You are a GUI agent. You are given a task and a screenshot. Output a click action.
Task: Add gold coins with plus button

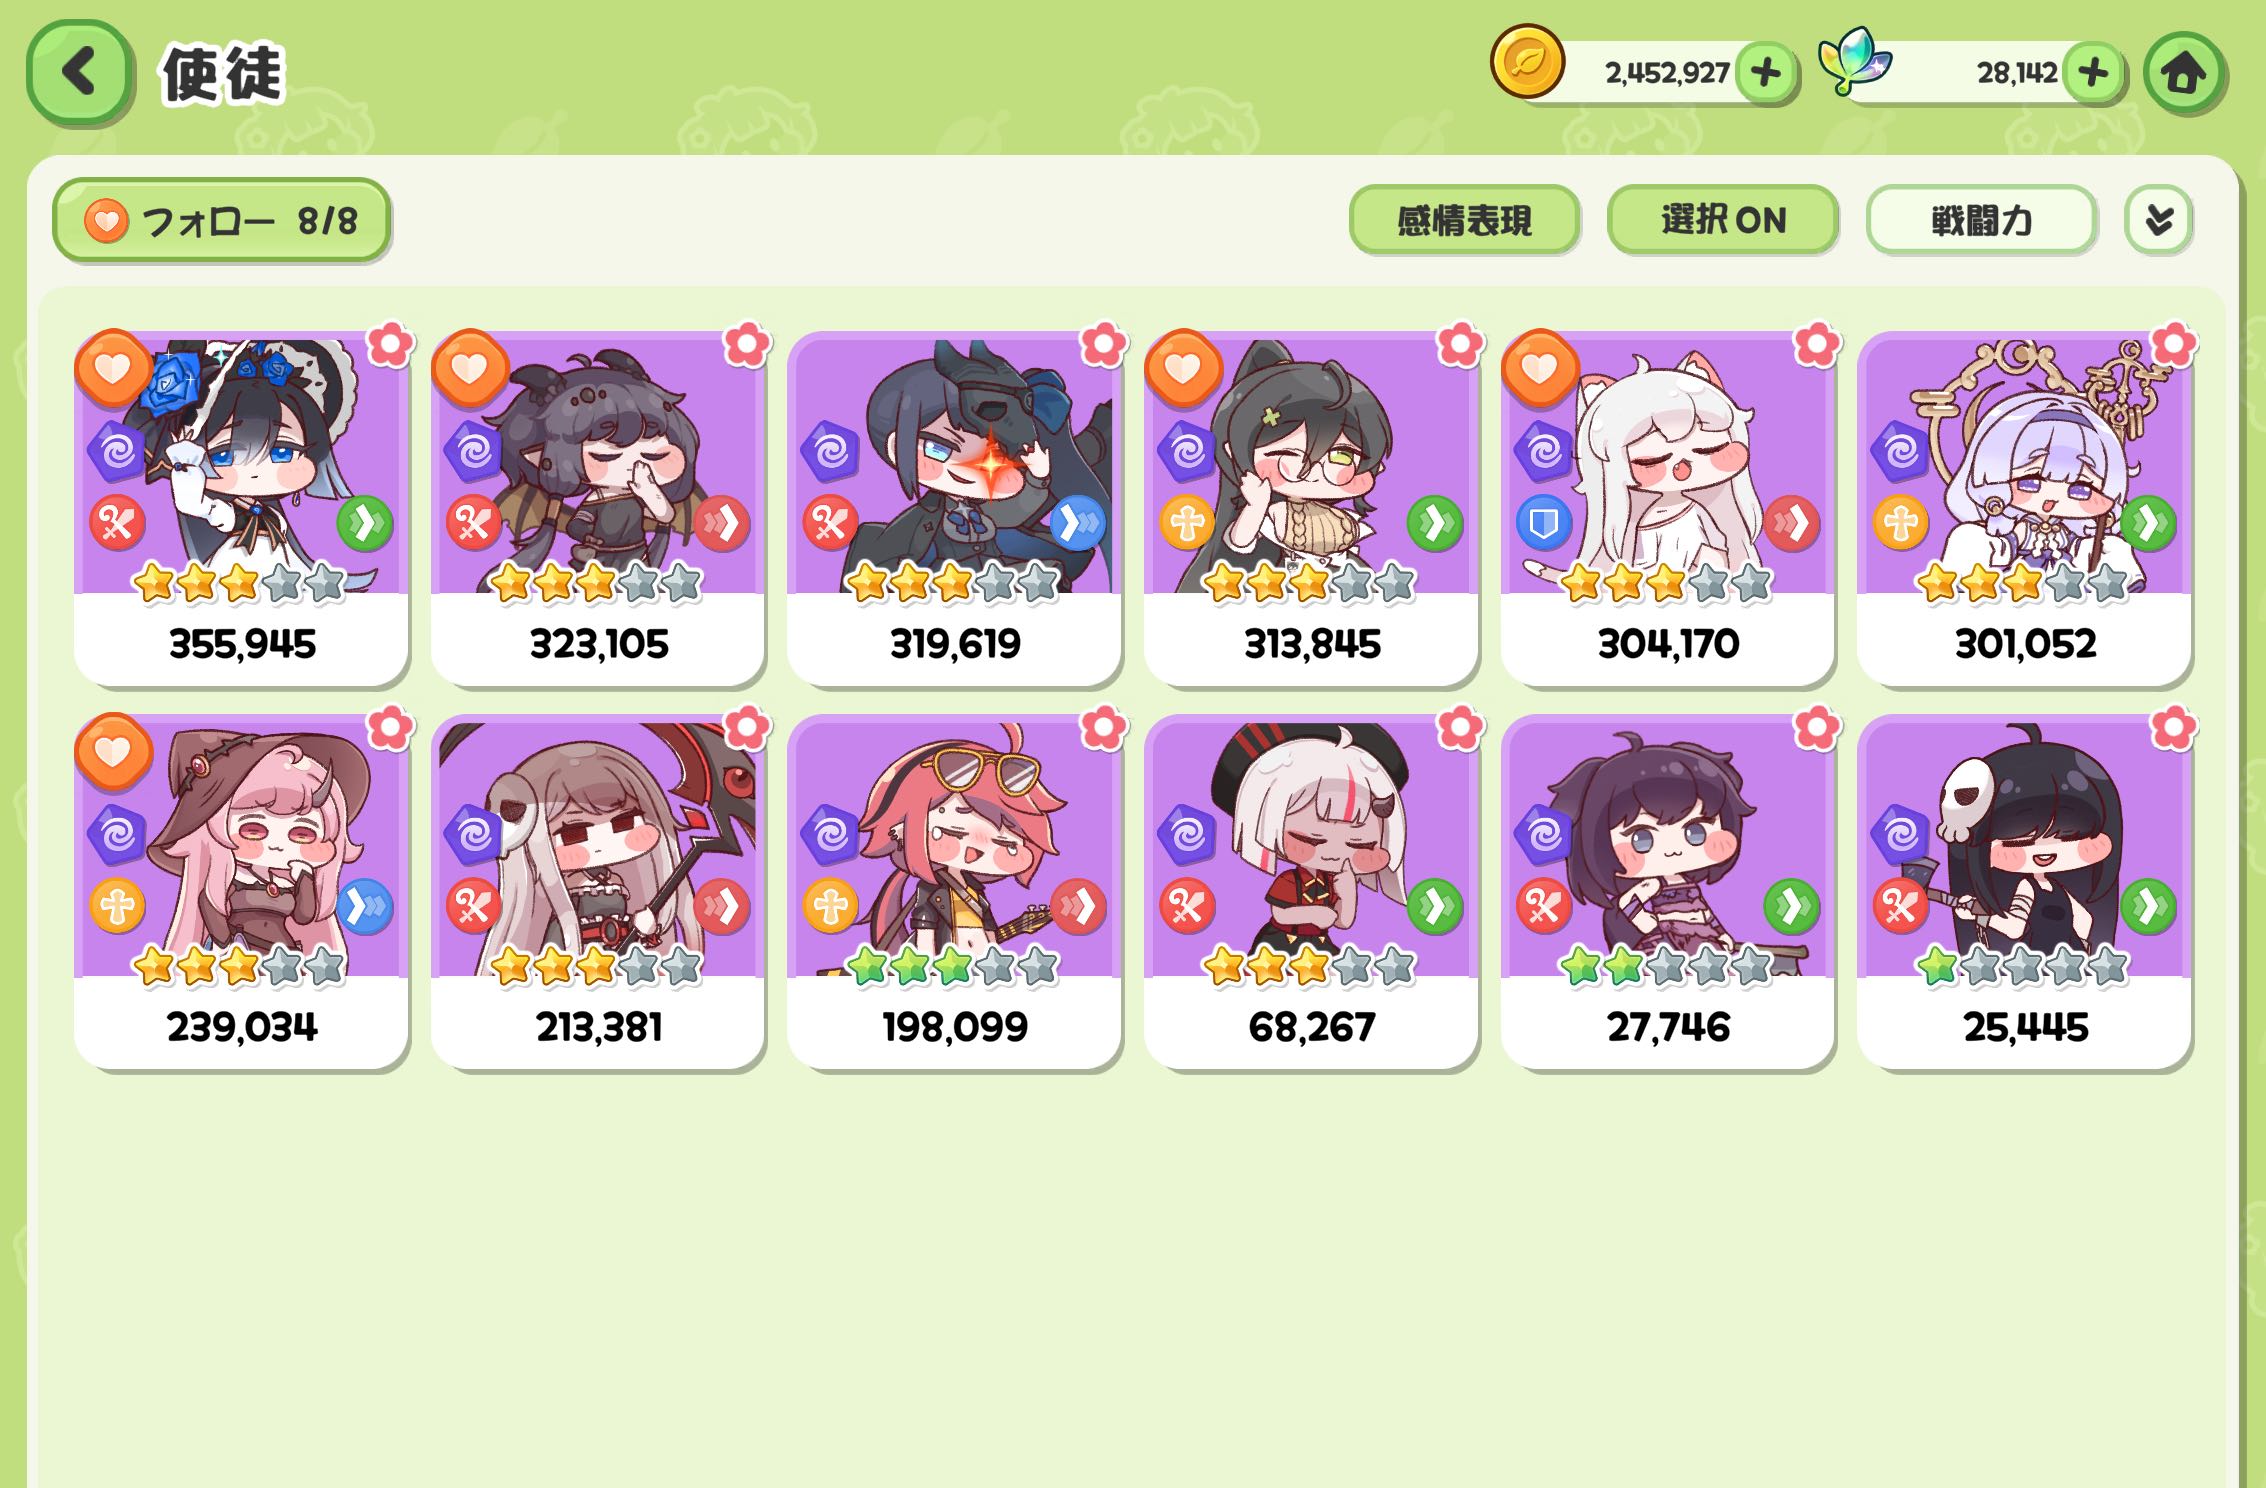1766,72
